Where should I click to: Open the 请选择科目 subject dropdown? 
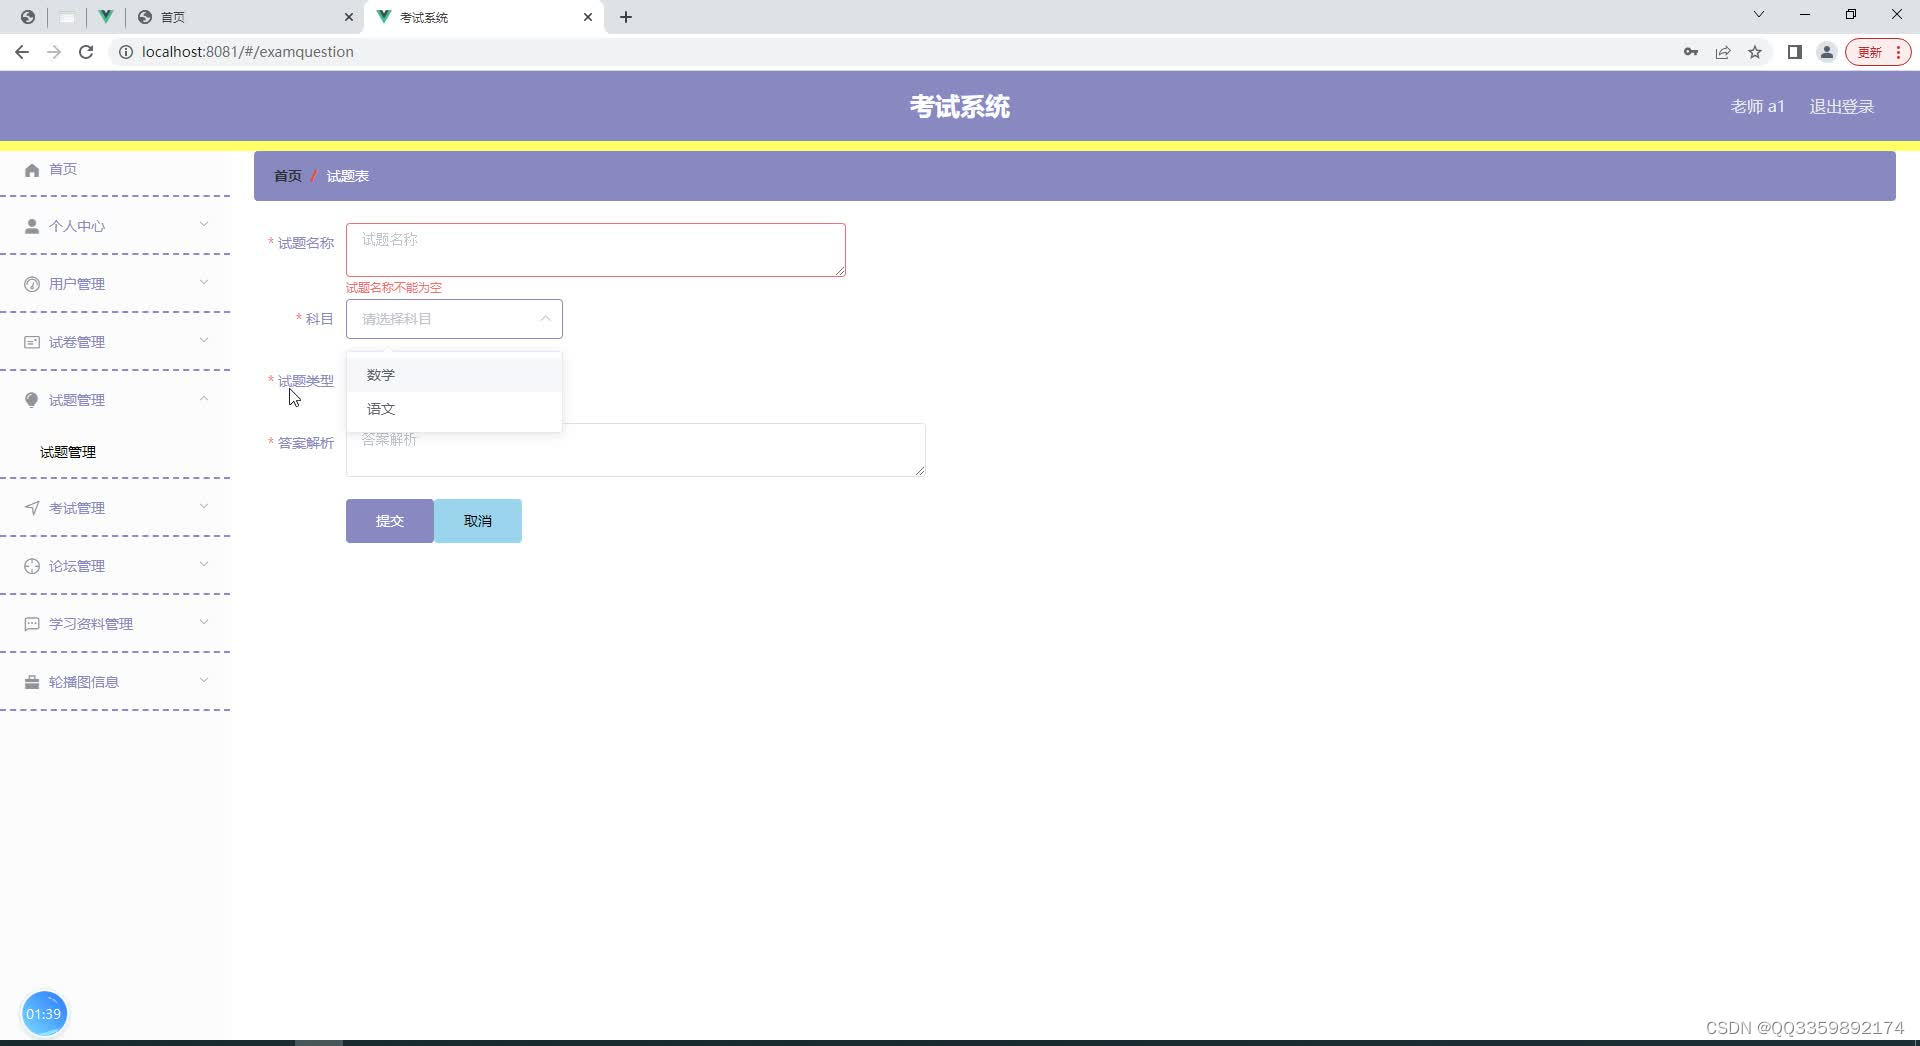click(454, 319)
